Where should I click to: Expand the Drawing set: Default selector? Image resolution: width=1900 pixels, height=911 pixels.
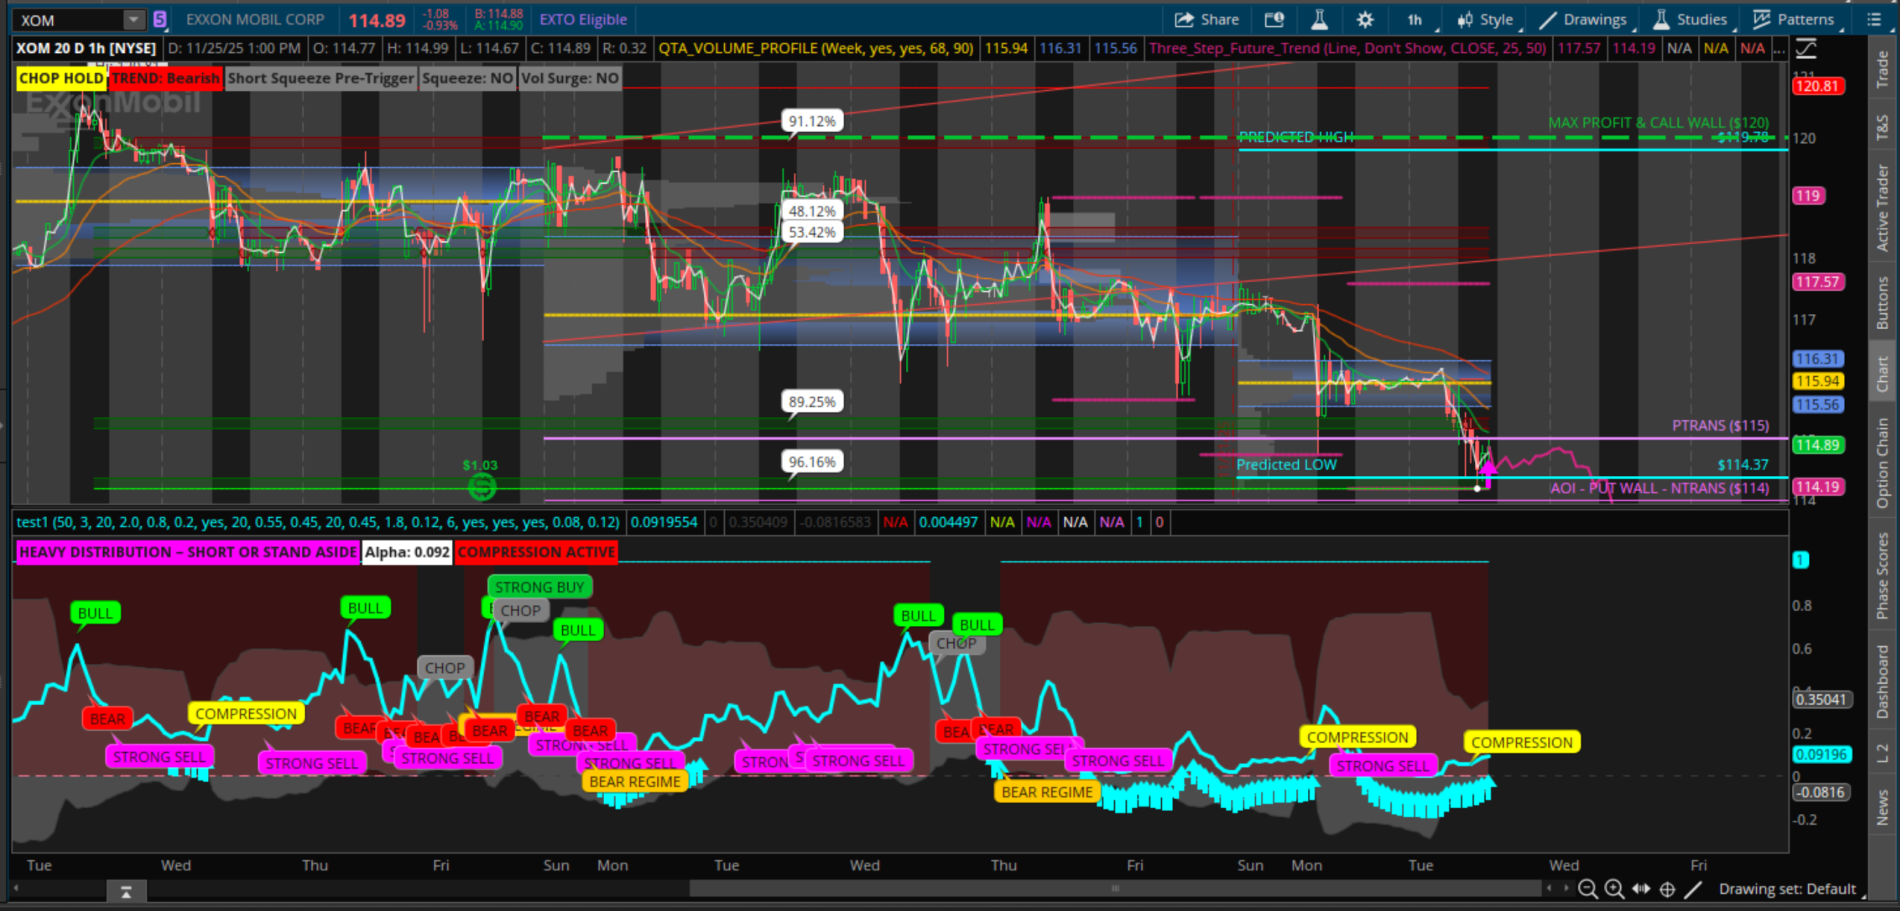pyautogui.click(x=1787, y=889)
